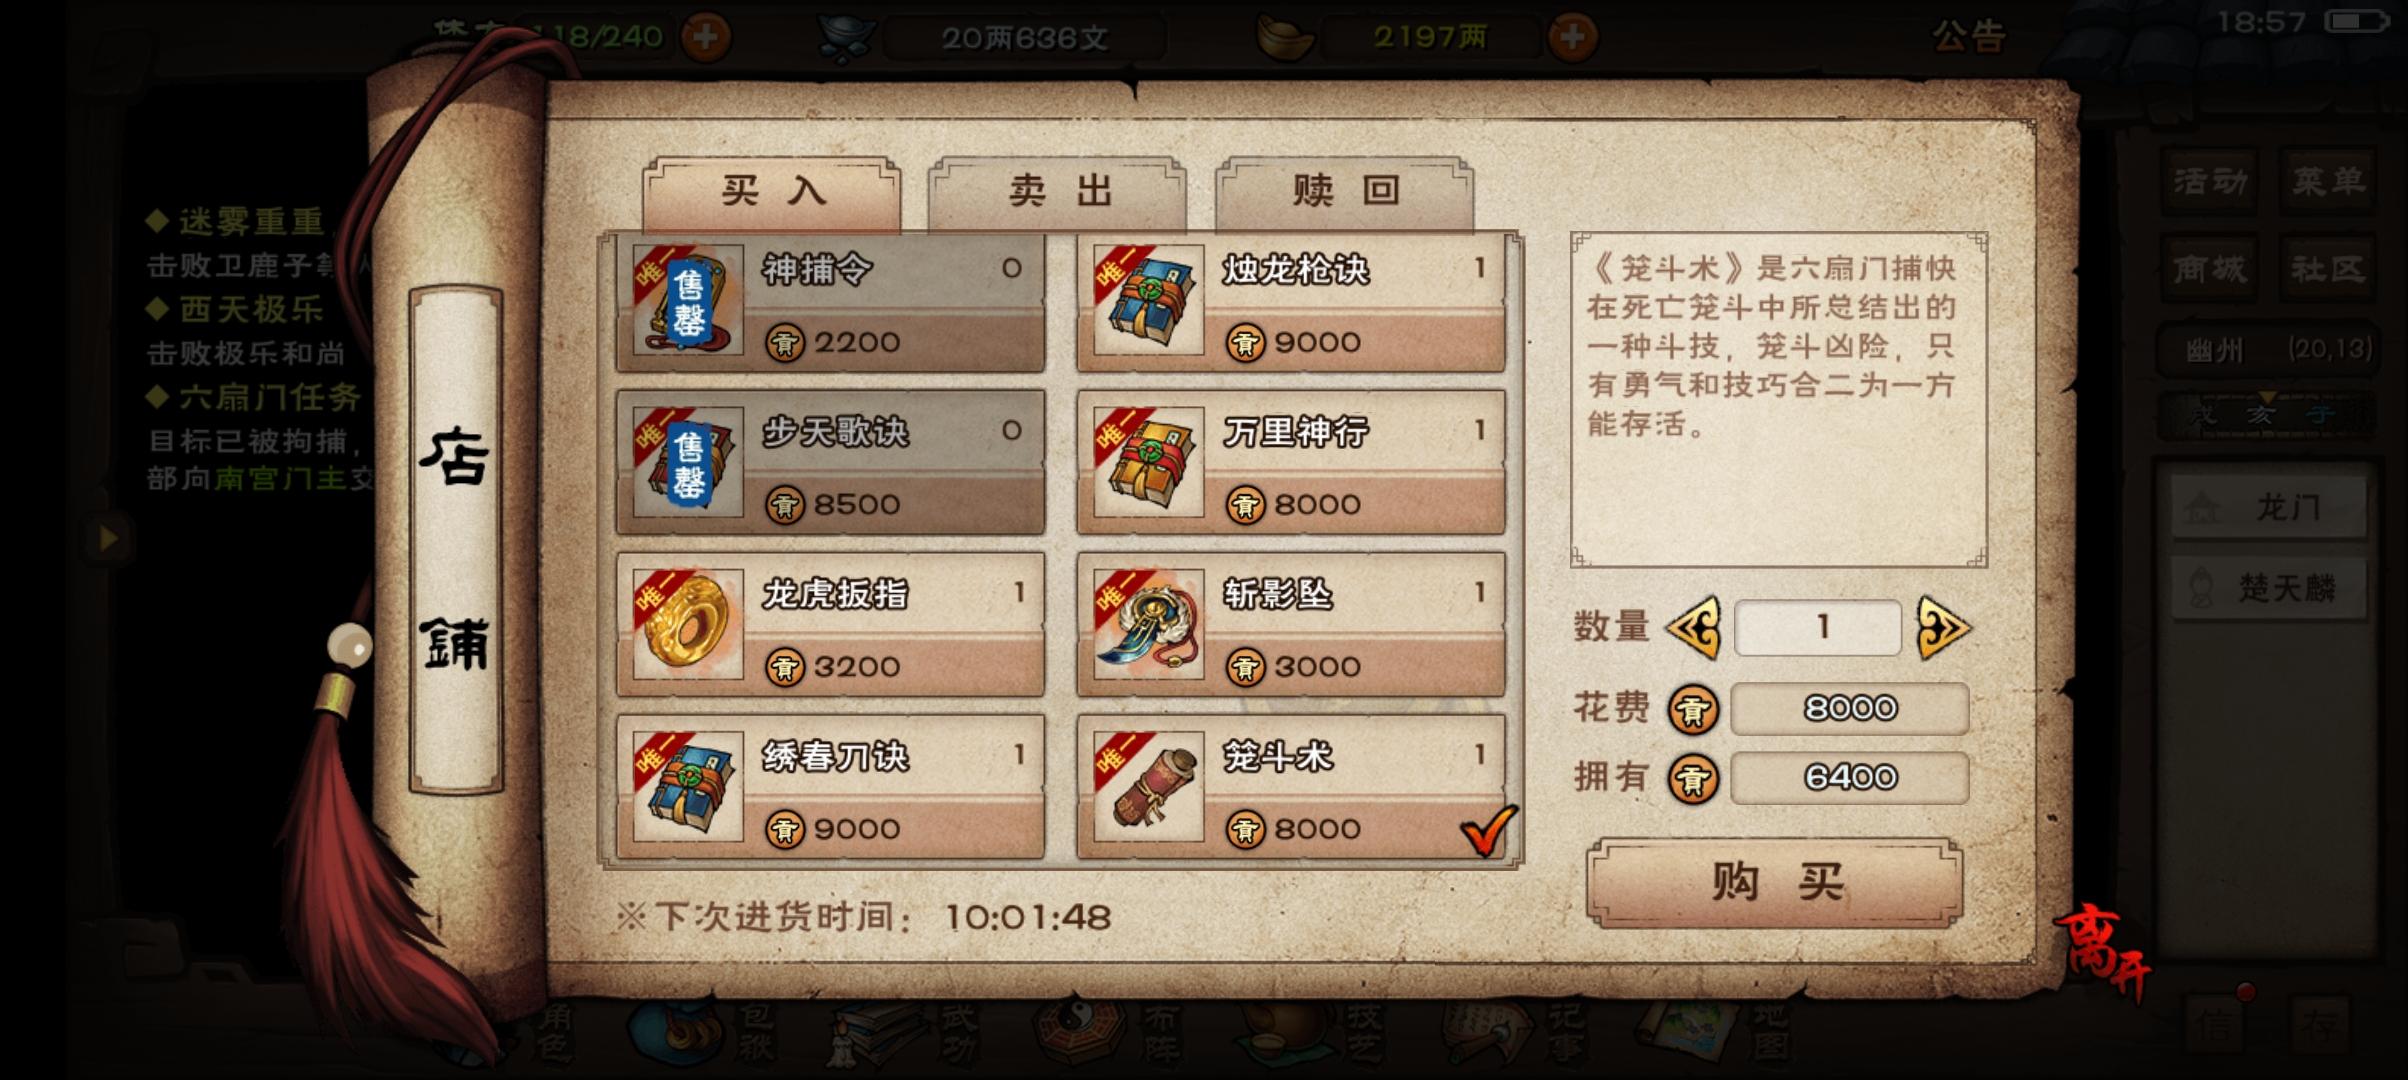Select the 斩影坠 pendant item
2408x1080 pixels.
click(x=1290, y=625)
